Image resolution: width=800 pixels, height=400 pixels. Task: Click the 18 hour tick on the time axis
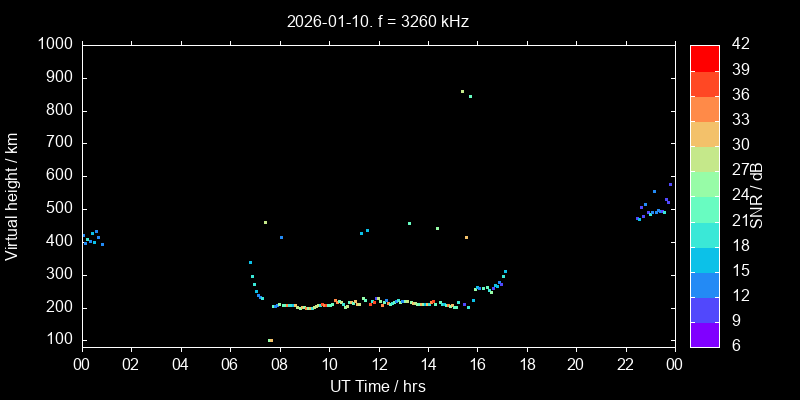click(527, 364)
